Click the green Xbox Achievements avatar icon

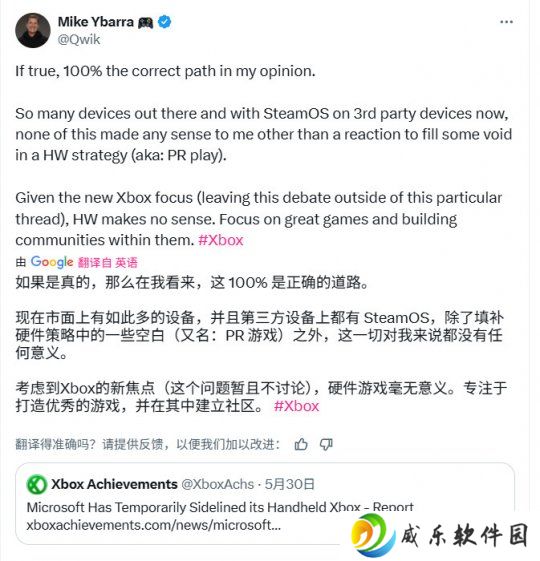click(x=37, y=485)
